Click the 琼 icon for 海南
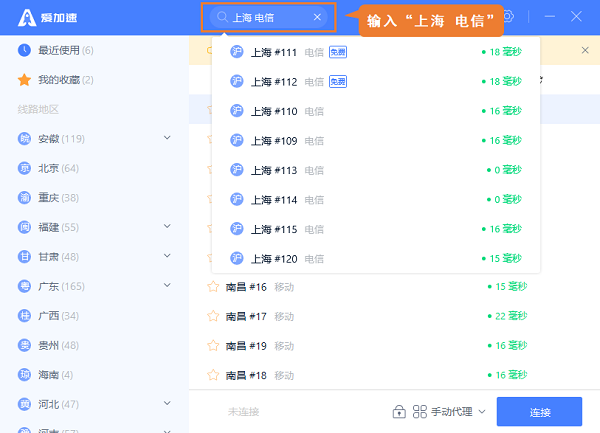600x433 pixels. (24, 375)
